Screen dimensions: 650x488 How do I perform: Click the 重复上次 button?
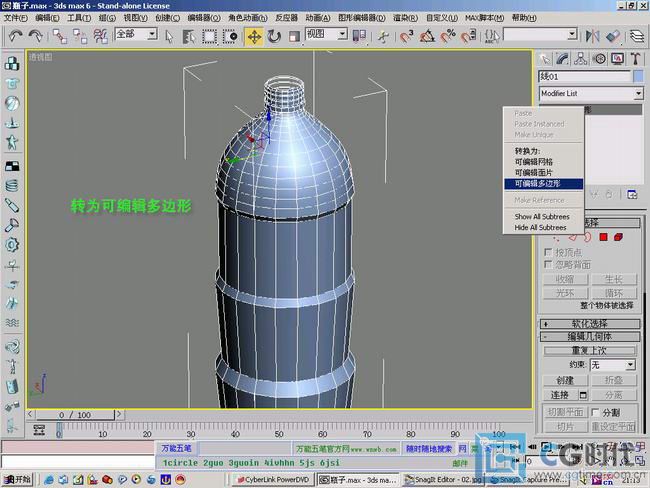pyautogui.click(x=589, y=351)
